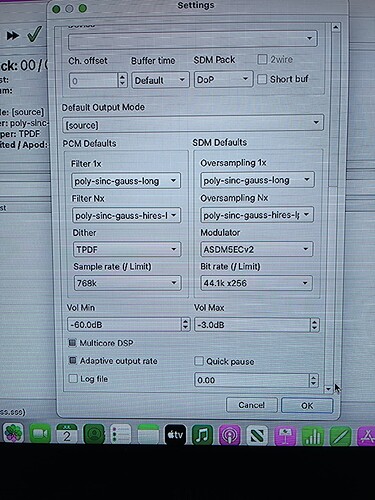Expand the Default Output Mode dropdown
Image resolution: width=375 pixels, height=500 pixels.
point(193,124)
